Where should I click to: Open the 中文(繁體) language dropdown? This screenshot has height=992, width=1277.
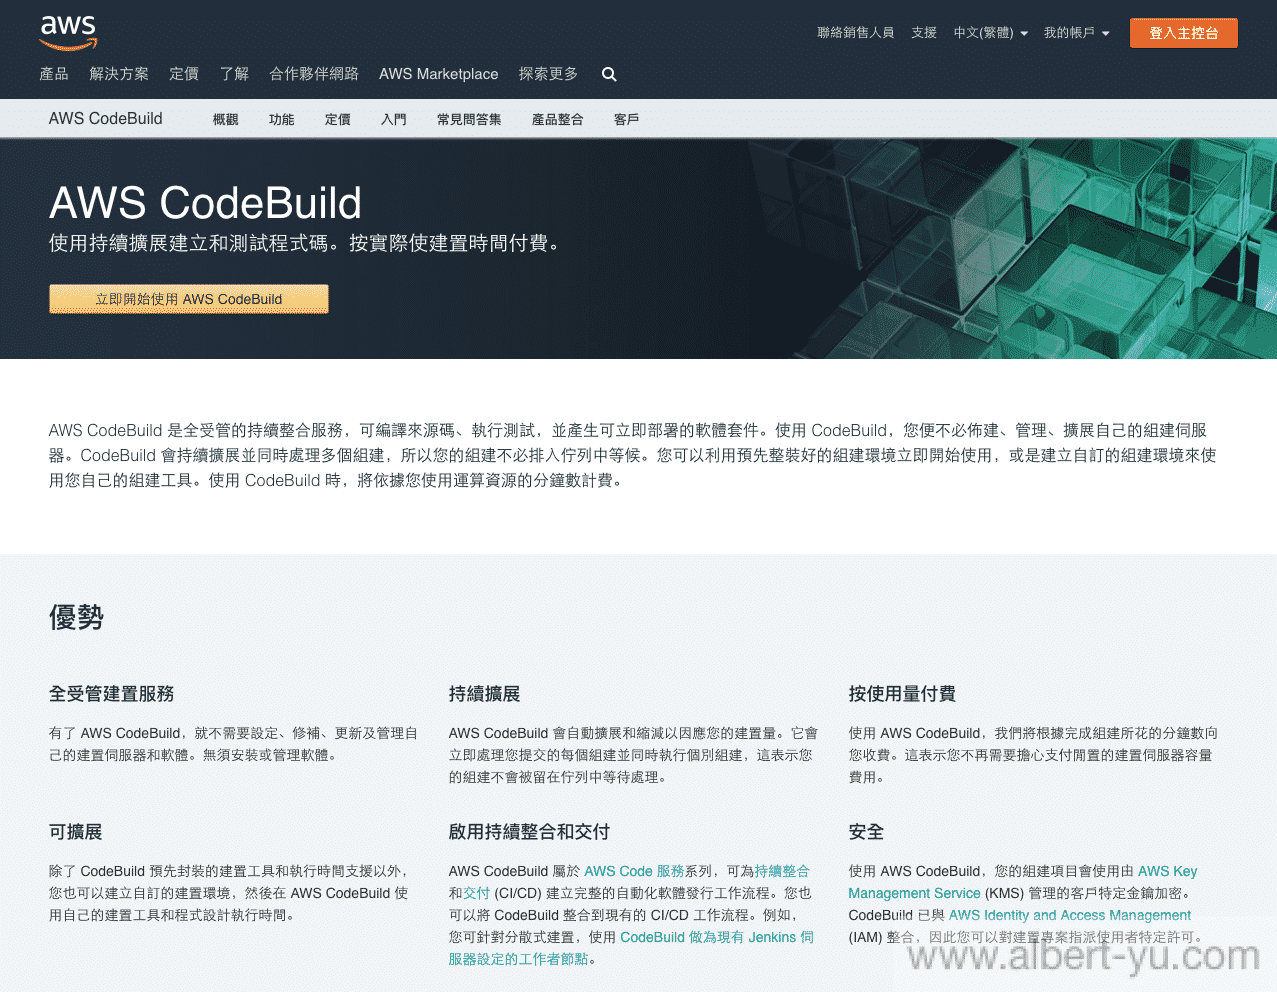coord(990,33)
